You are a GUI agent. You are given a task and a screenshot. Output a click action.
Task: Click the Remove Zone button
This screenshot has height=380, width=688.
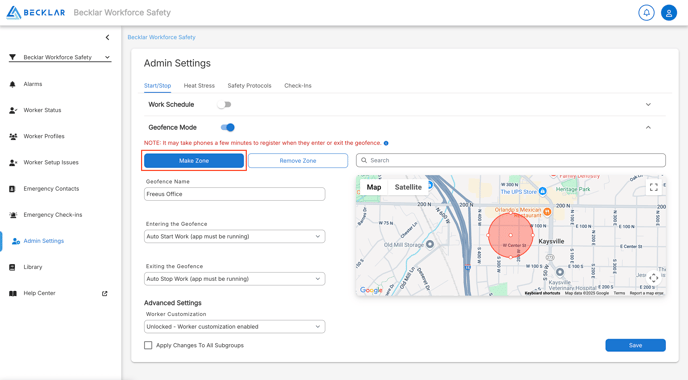click(298, 161)
